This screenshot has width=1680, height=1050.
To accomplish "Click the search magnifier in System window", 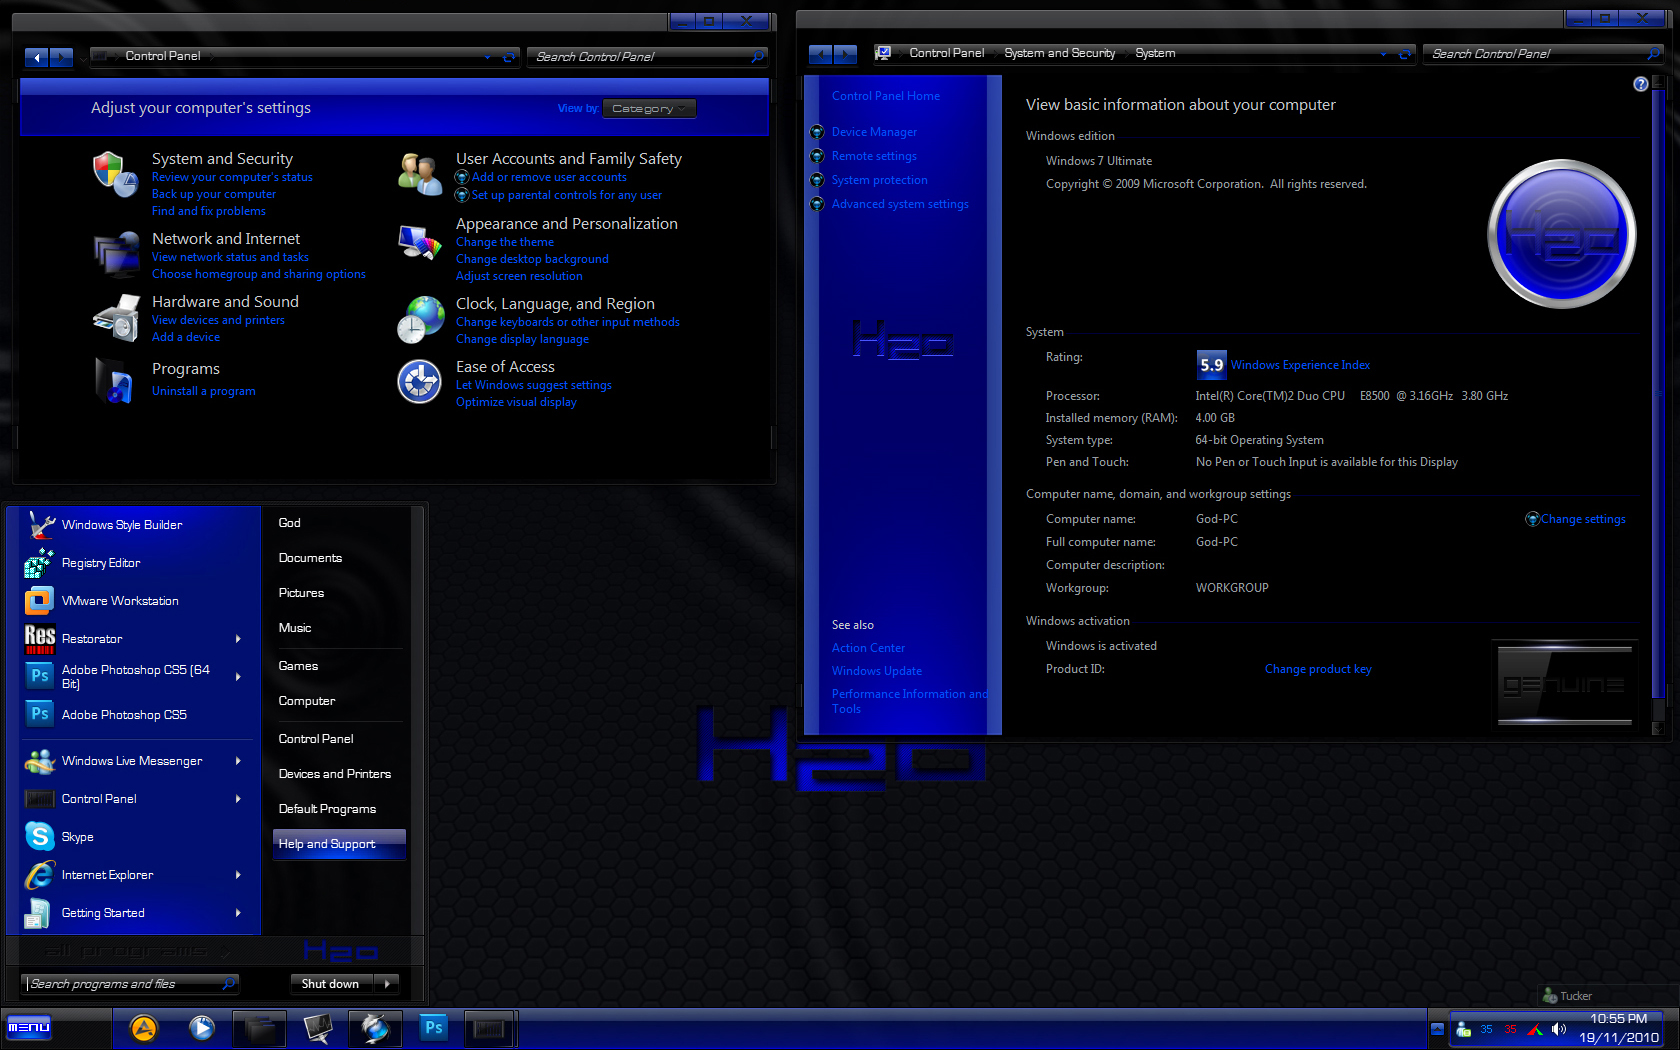I will tap(1654, 54).
